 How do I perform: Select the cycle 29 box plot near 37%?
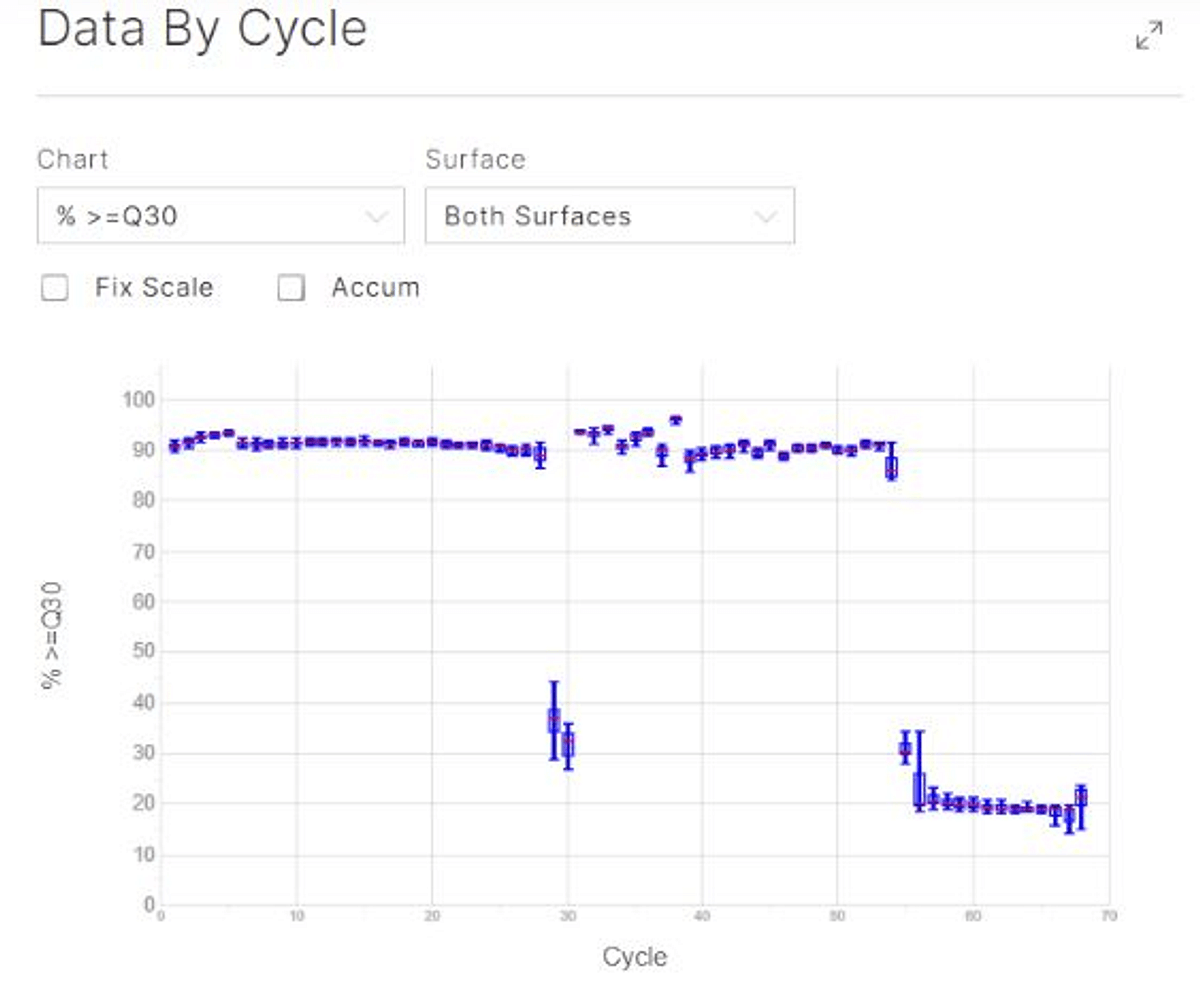[x=553, y=720]
